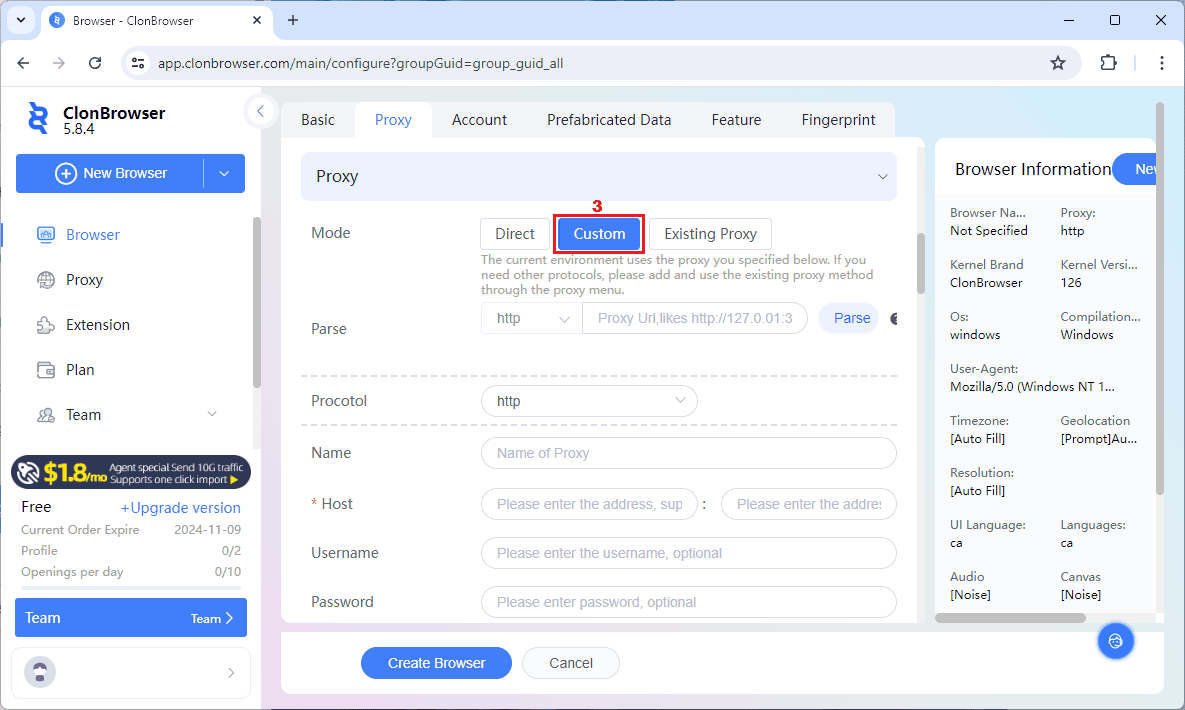
Task: Expand the New Browser split-button arrow
Action: [x=224, y=173]
